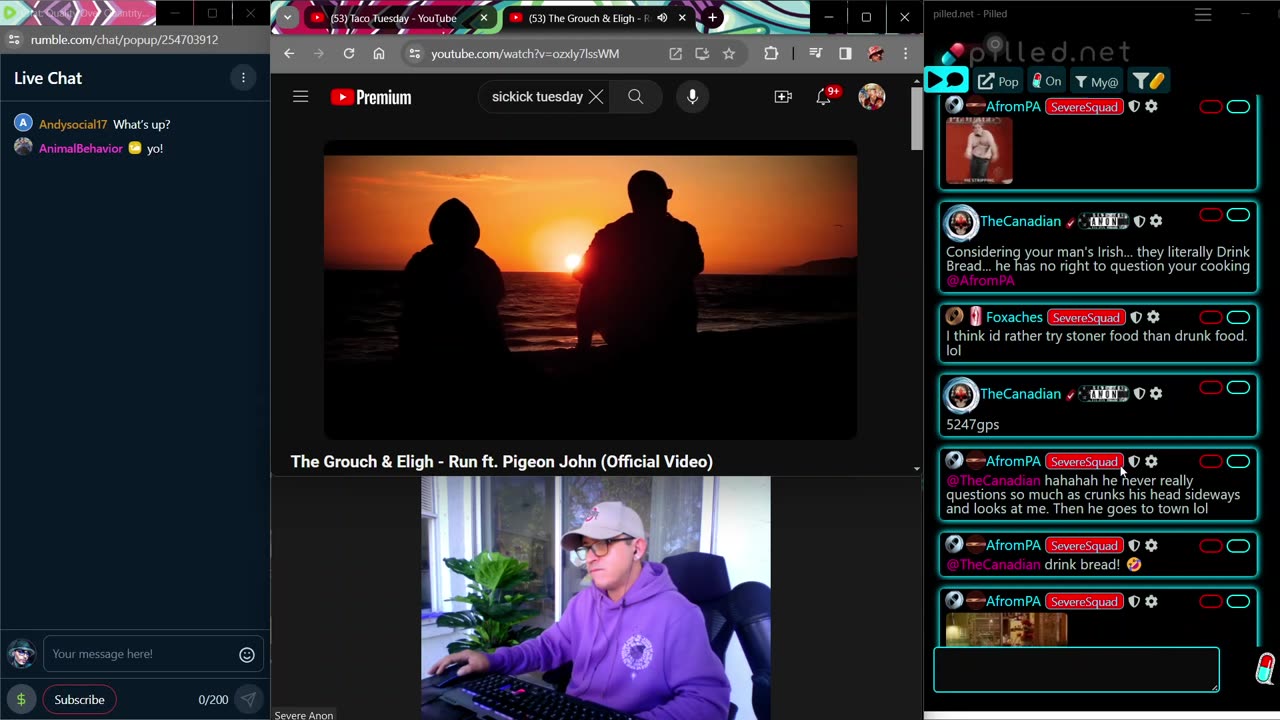Image resolution: width=1280 pixels, height=720 pixels.
Task: Click the Chrome address bar URL
Action: (x=525, y=54)
